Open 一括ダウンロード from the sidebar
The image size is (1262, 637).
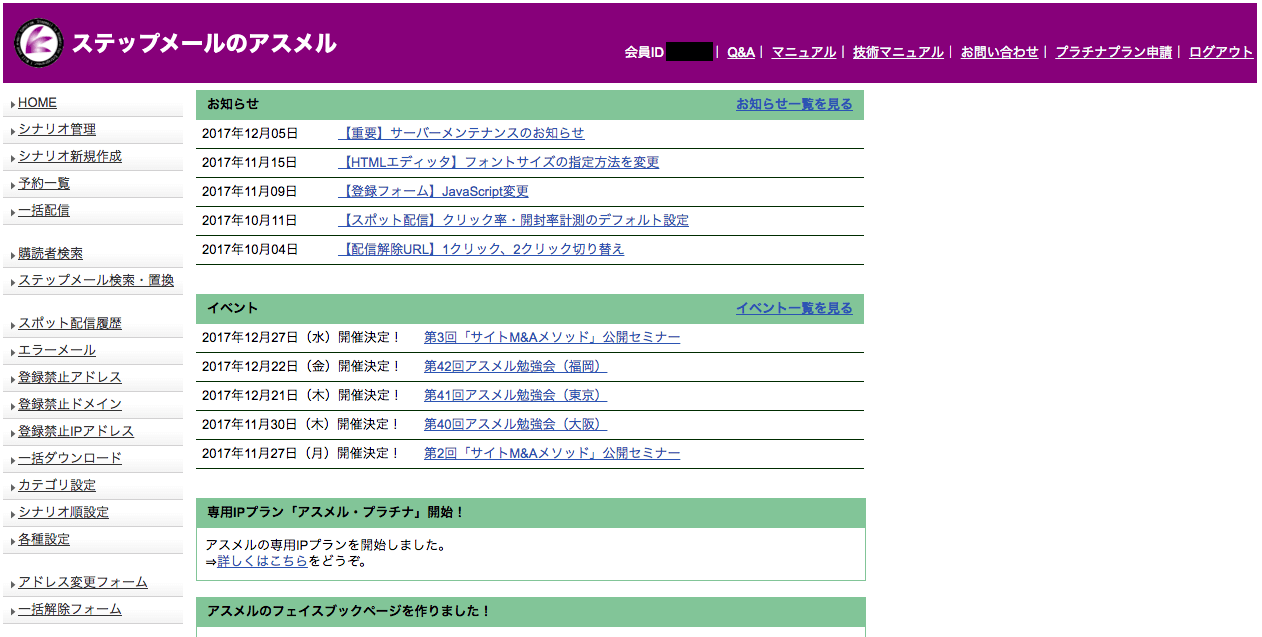click(70, 459)
